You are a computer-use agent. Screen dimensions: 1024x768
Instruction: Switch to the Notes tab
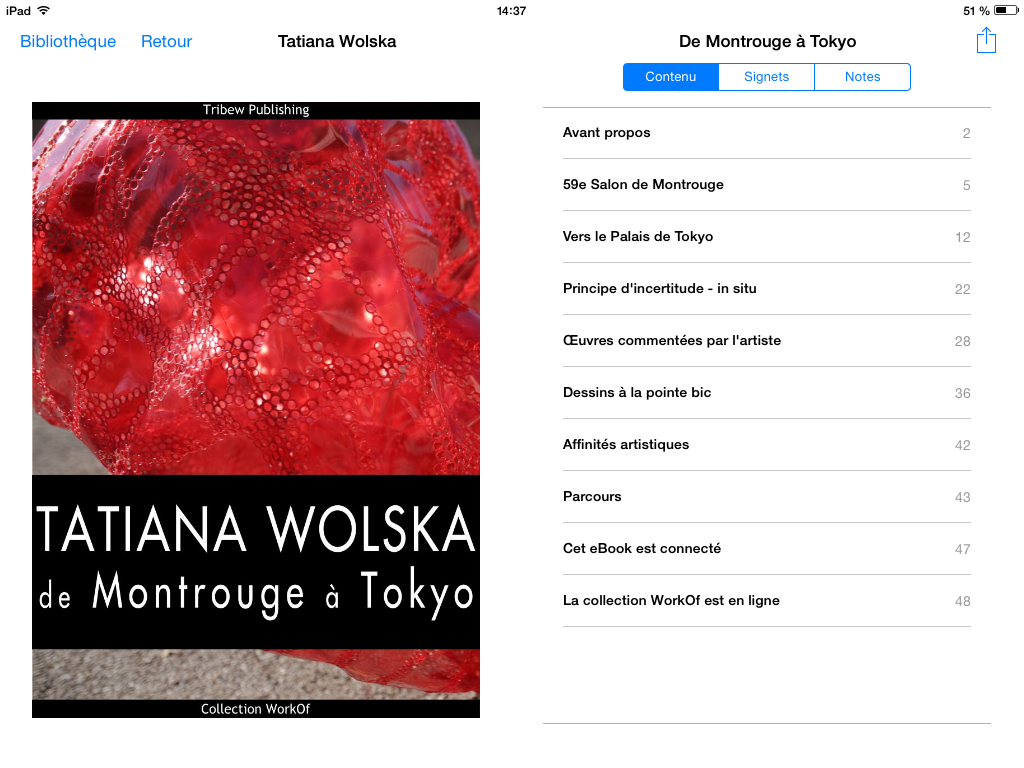[863, 77]
